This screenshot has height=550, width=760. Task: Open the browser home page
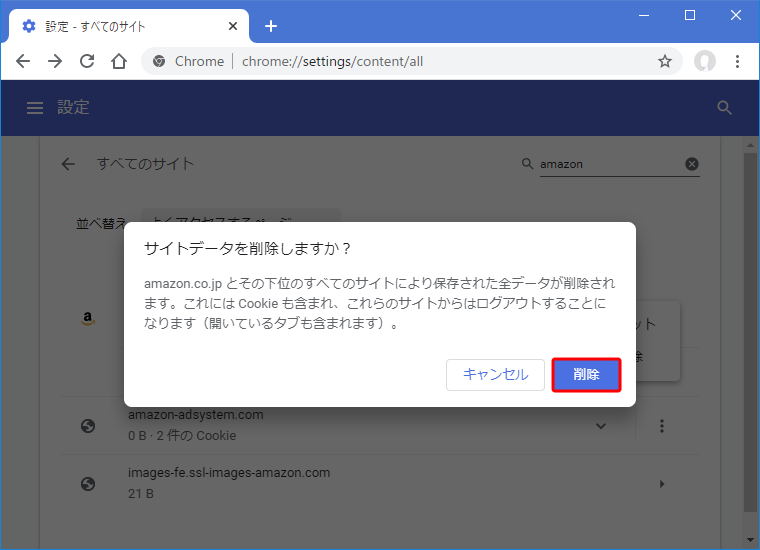[119, 61]
